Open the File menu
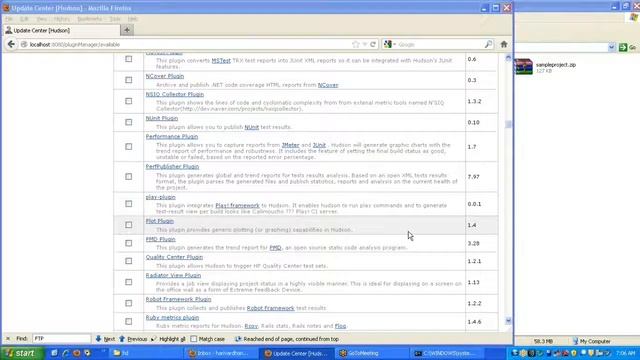640x360 pixels. click(9, 19)
